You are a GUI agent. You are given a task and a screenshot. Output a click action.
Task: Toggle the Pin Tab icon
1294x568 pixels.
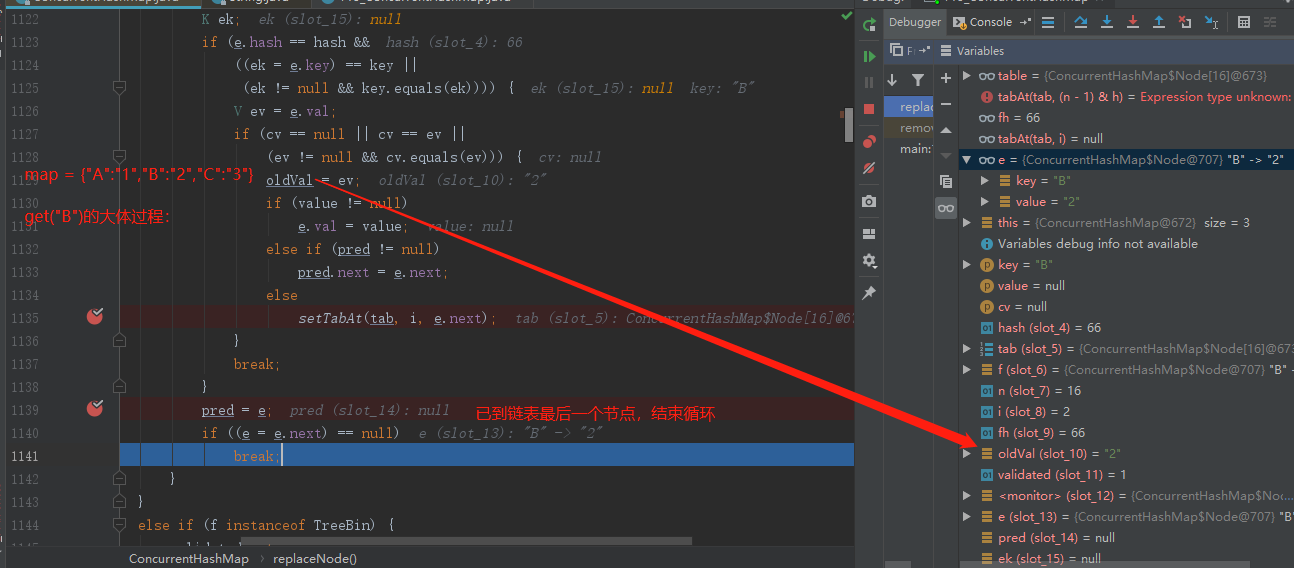(x=869, y=293)
